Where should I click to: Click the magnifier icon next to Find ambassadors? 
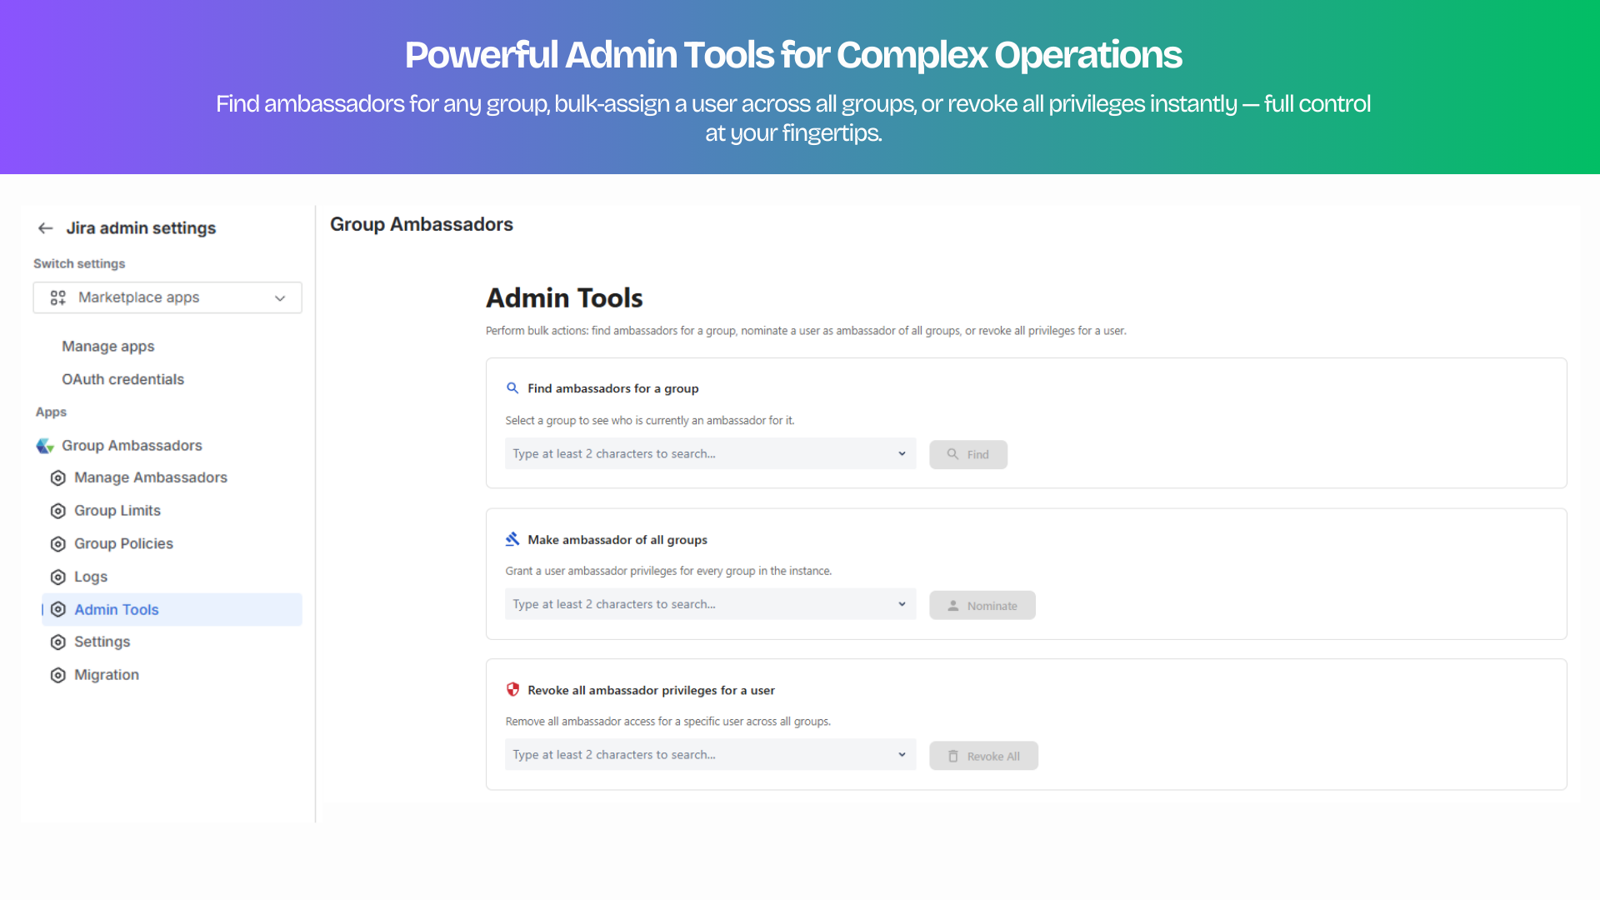512,388
